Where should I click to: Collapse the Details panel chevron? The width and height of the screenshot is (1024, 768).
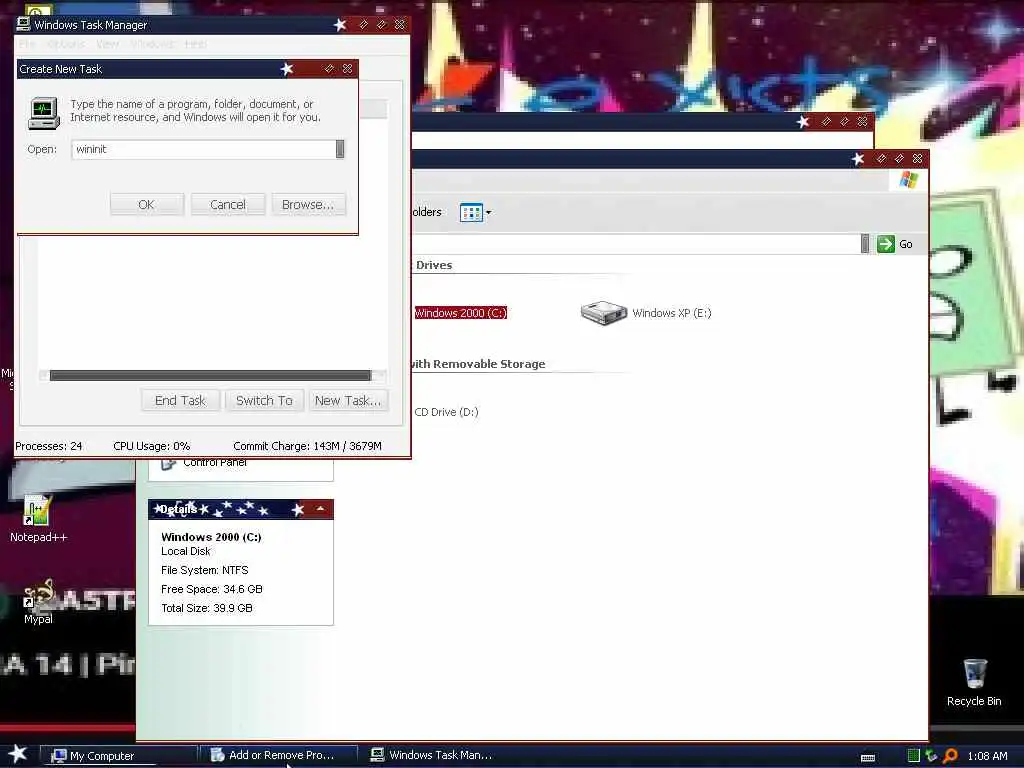click(x=320, y=509)
